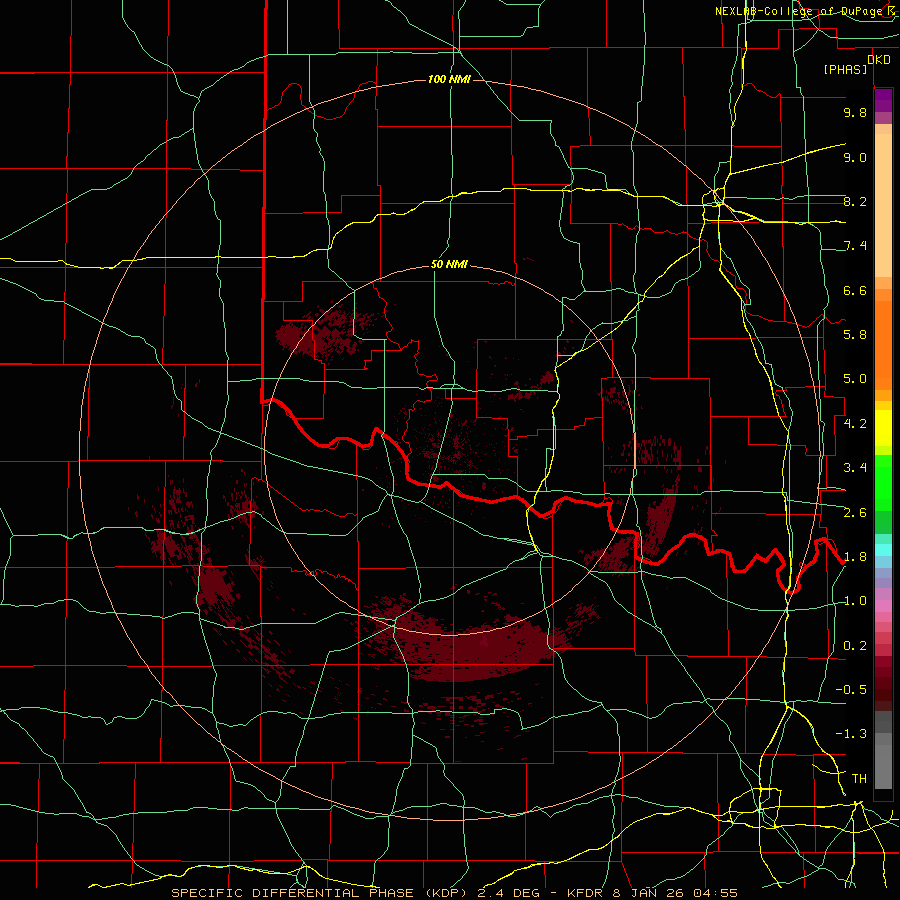This screenshot has width=900, height=900.
Task: Pick the bright green segment of the color bar
Action: [x=883, y=482]
